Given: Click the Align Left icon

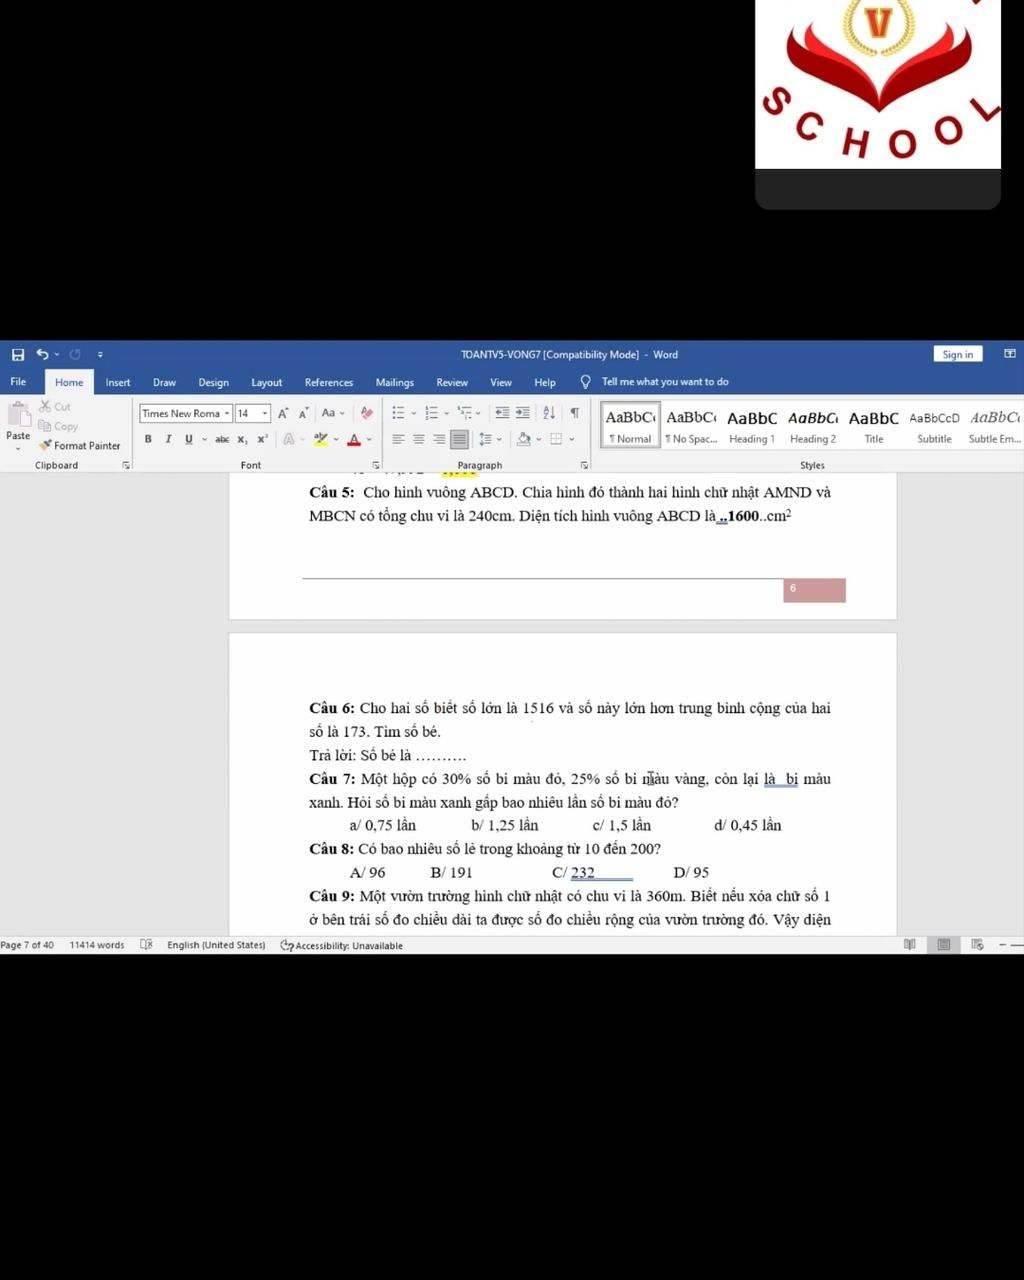Looking at the screenshot, I should pyautogui.click(x=398, y=439).
